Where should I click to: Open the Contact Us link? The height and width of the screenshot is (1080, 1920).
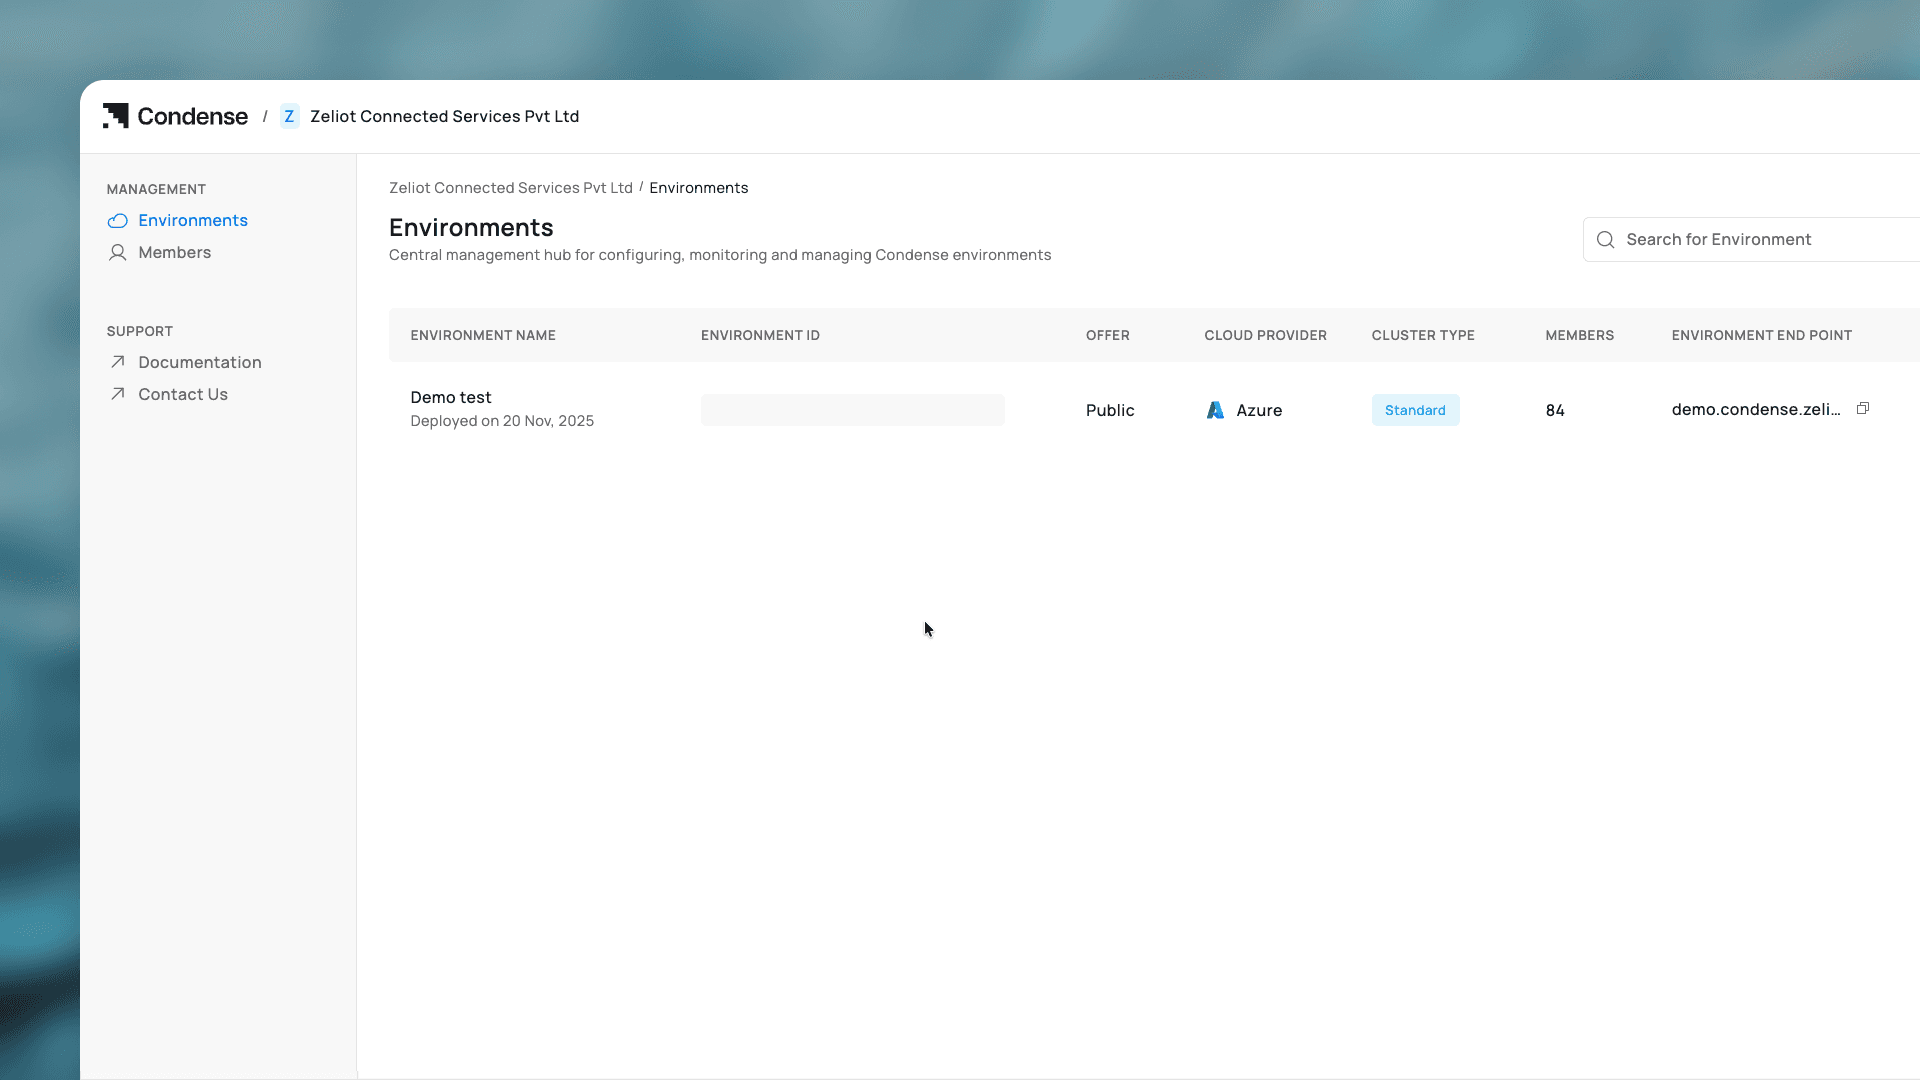[182, 394]
